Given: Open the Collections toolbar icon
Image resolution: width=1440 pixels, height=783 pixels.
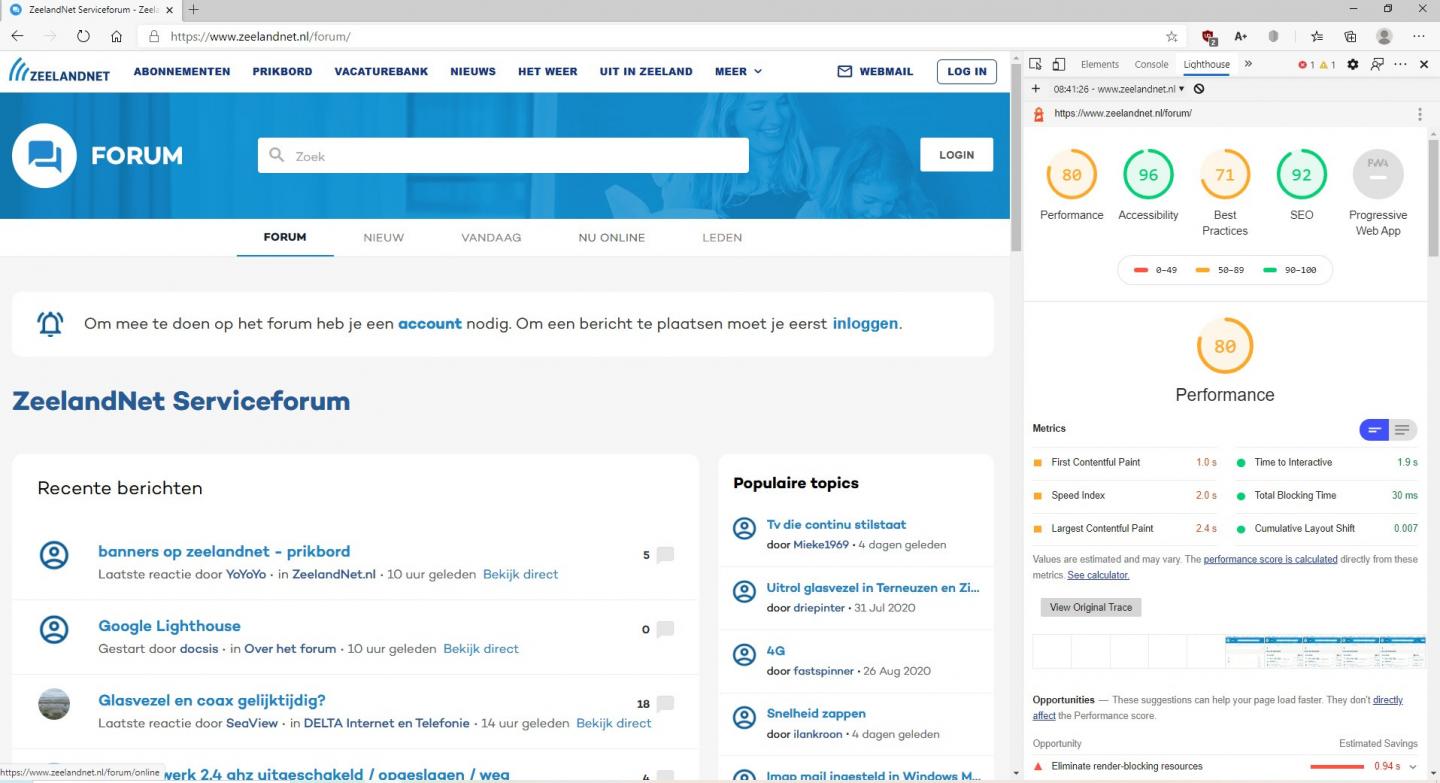Looking at the screenshot, I should click(1350, 36).
